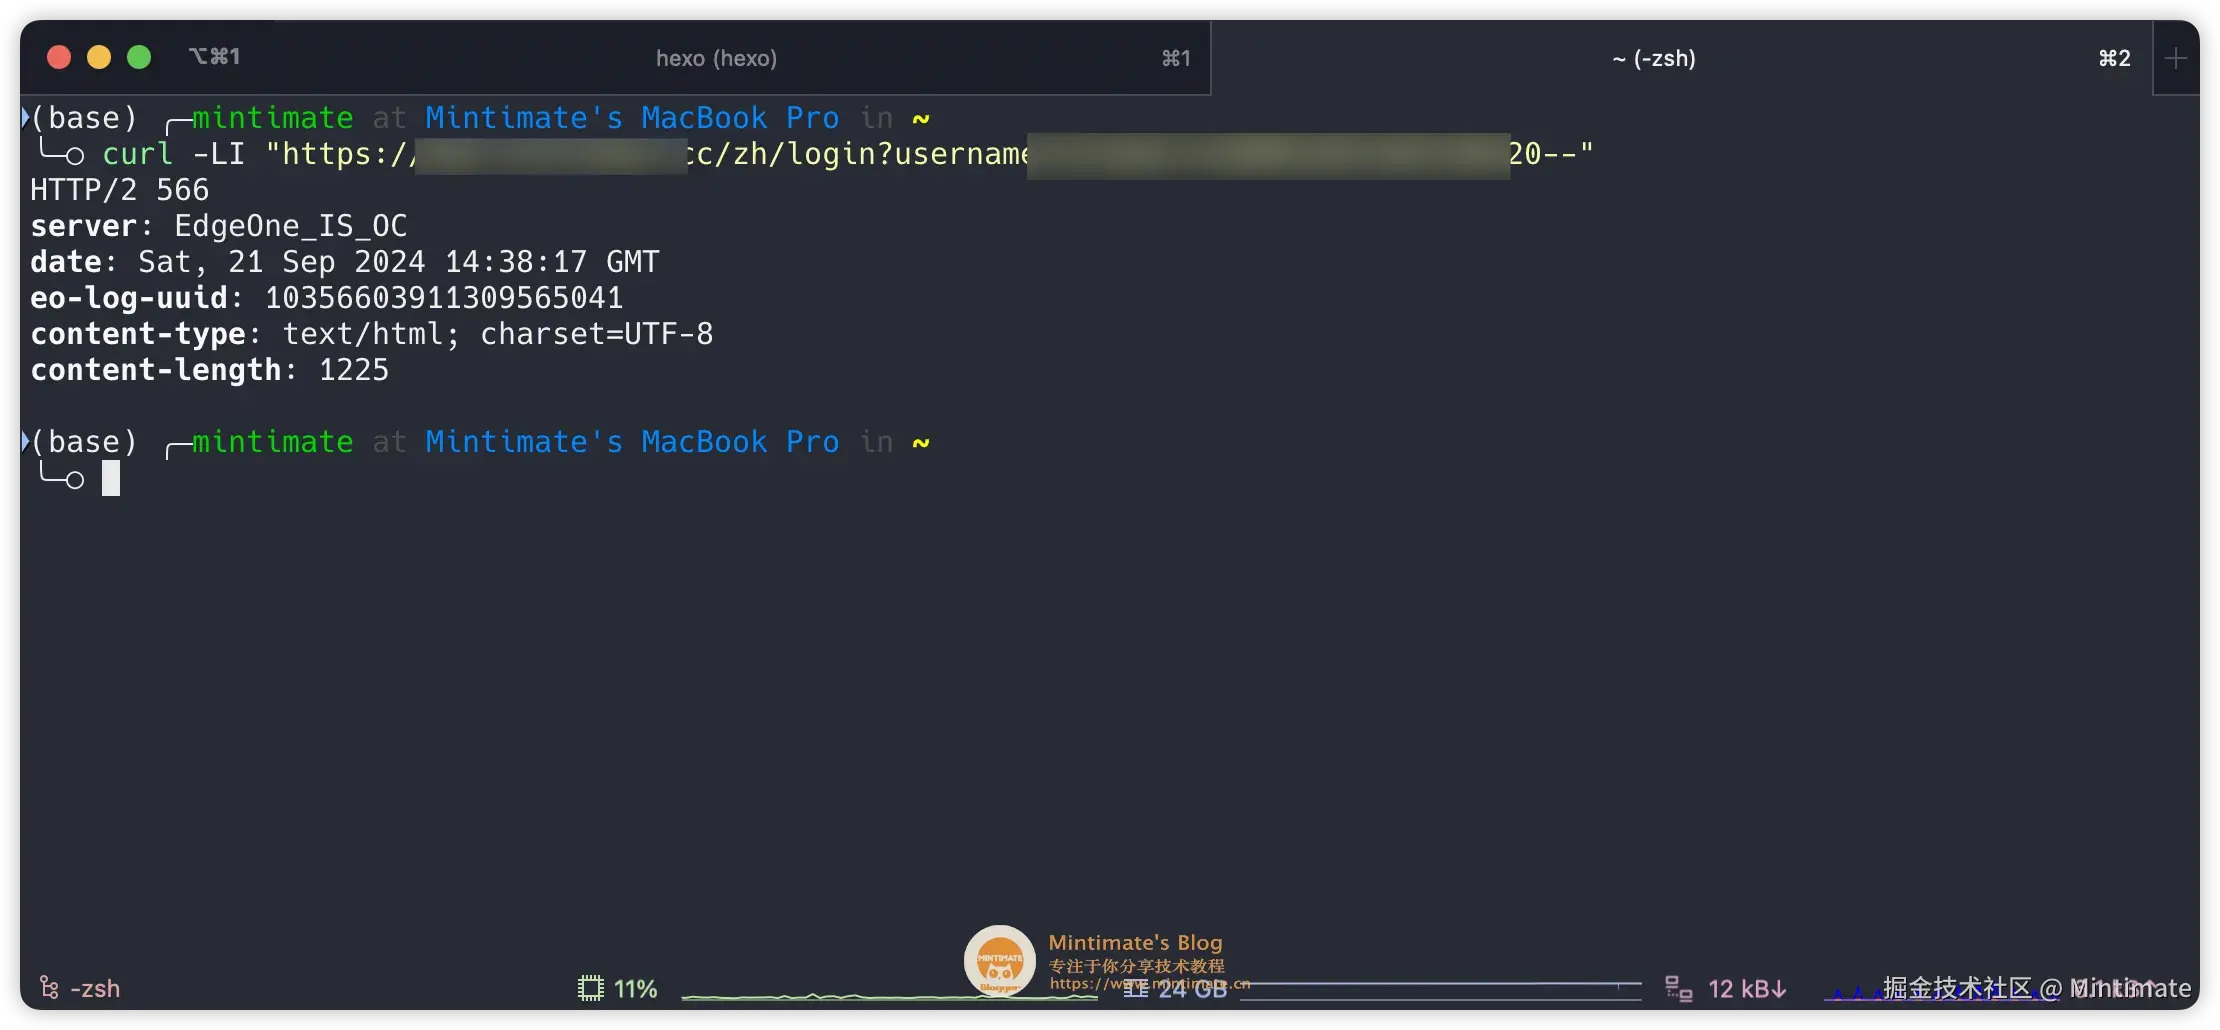Viewport: 2220px width, 1030px height.
Task: Click the ⌘1 shortcut badge on hexo tab
Action: pos(1176,58)
